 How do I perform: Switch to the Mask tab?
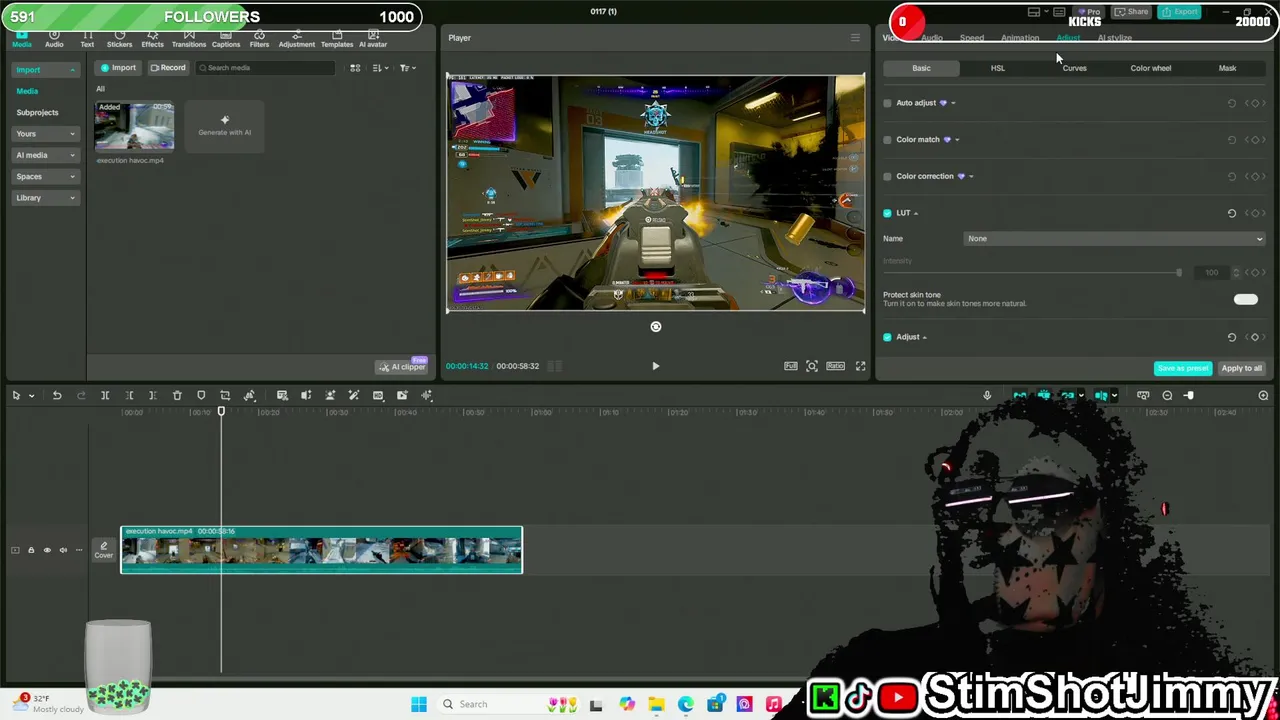[x=1227, y=68]
